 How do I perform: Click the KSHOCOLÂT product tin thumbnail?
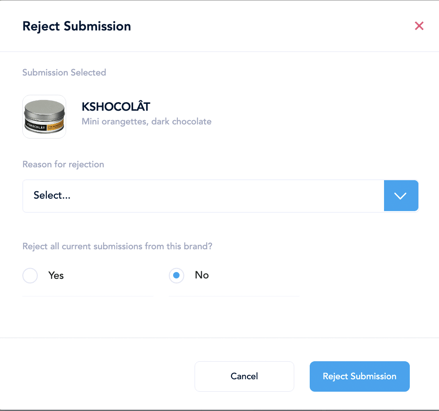coord(44,117)
